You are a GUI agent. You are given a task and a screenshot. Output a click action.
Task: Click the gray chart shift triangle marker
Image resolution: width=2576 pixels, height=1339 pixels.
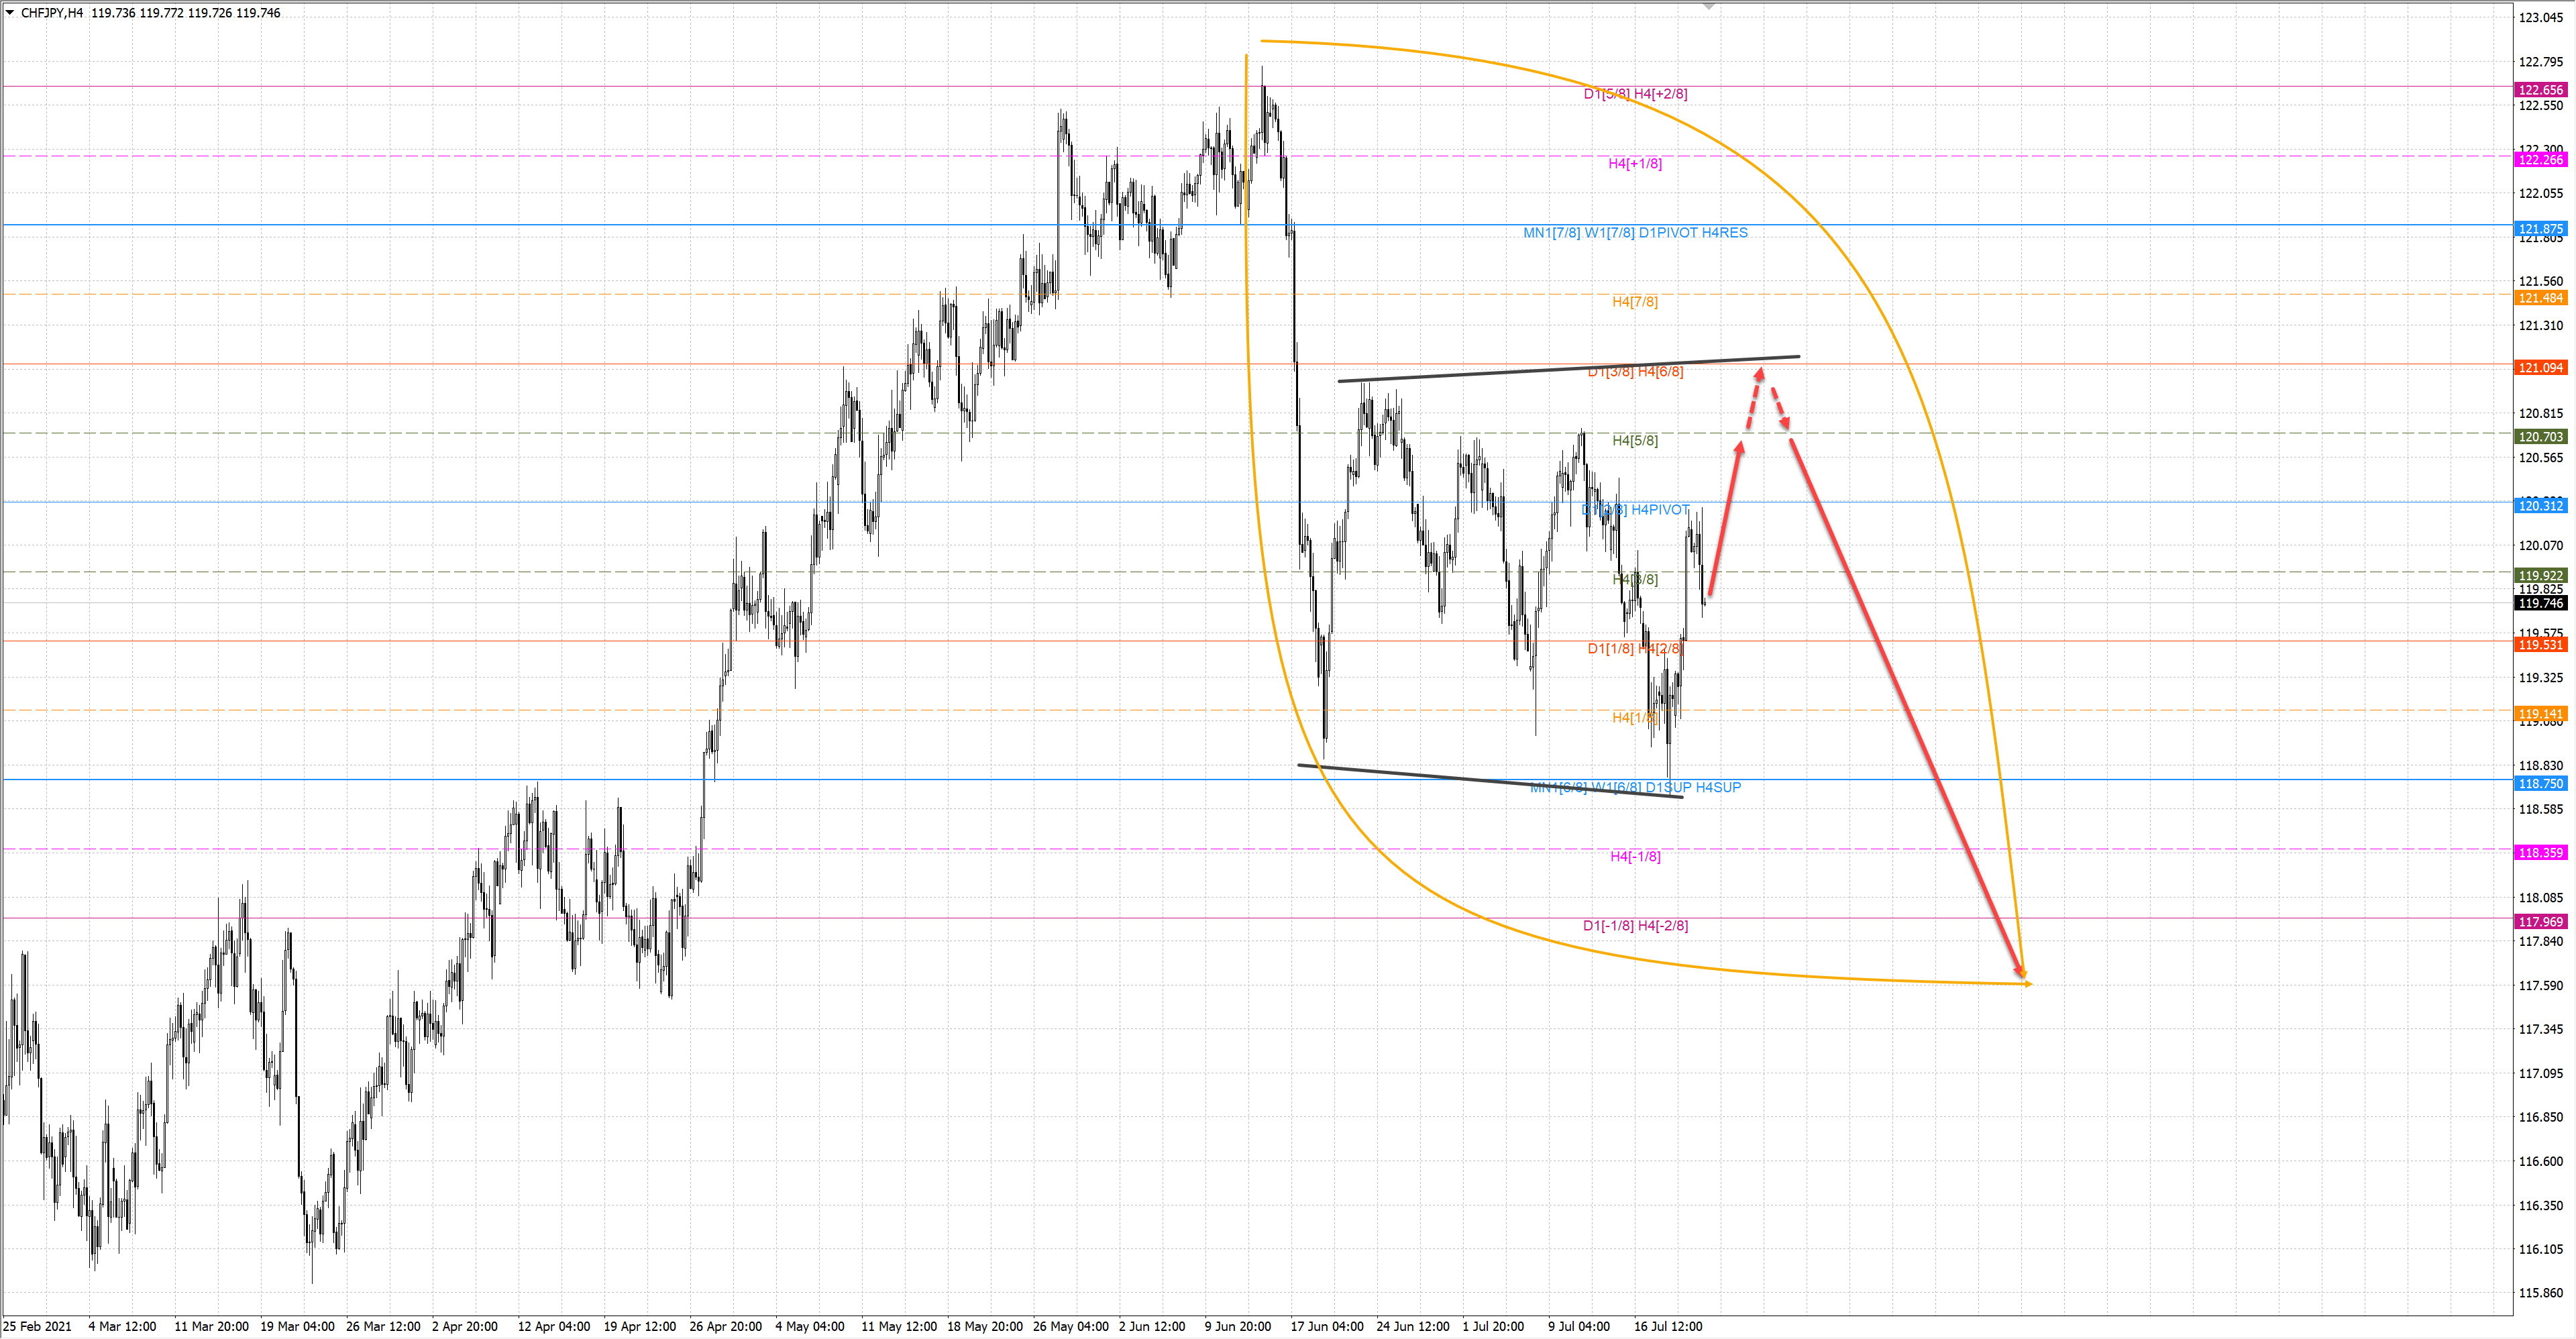(1709, 5)
